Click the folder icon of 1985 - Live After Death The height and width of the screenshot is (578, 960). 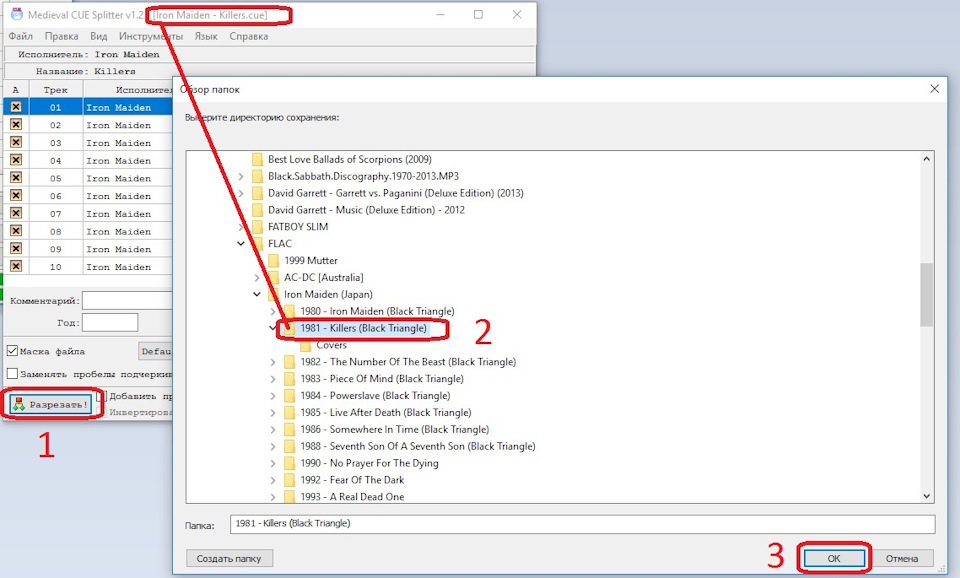click(x=290, y=413)
